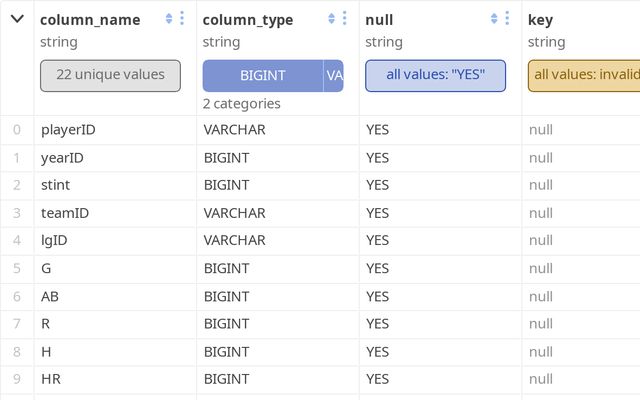Click the VARCHAR category bar segment
Screen dimensions: 640x400
[x=334, y=76]
